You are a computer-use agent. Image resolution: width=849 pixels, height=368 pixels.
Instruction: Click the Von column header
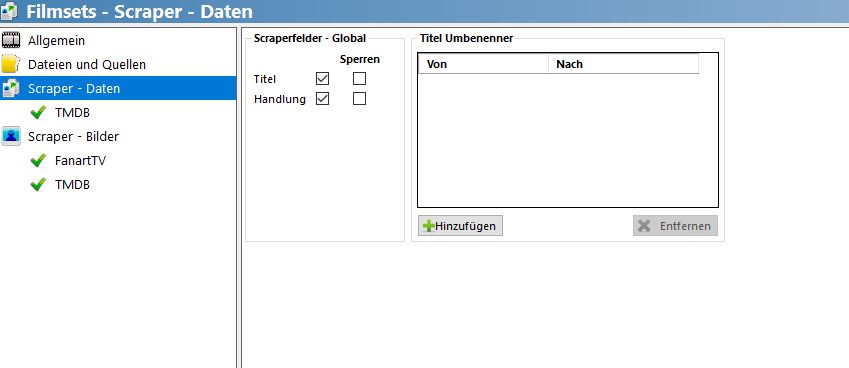click(484, 64)
